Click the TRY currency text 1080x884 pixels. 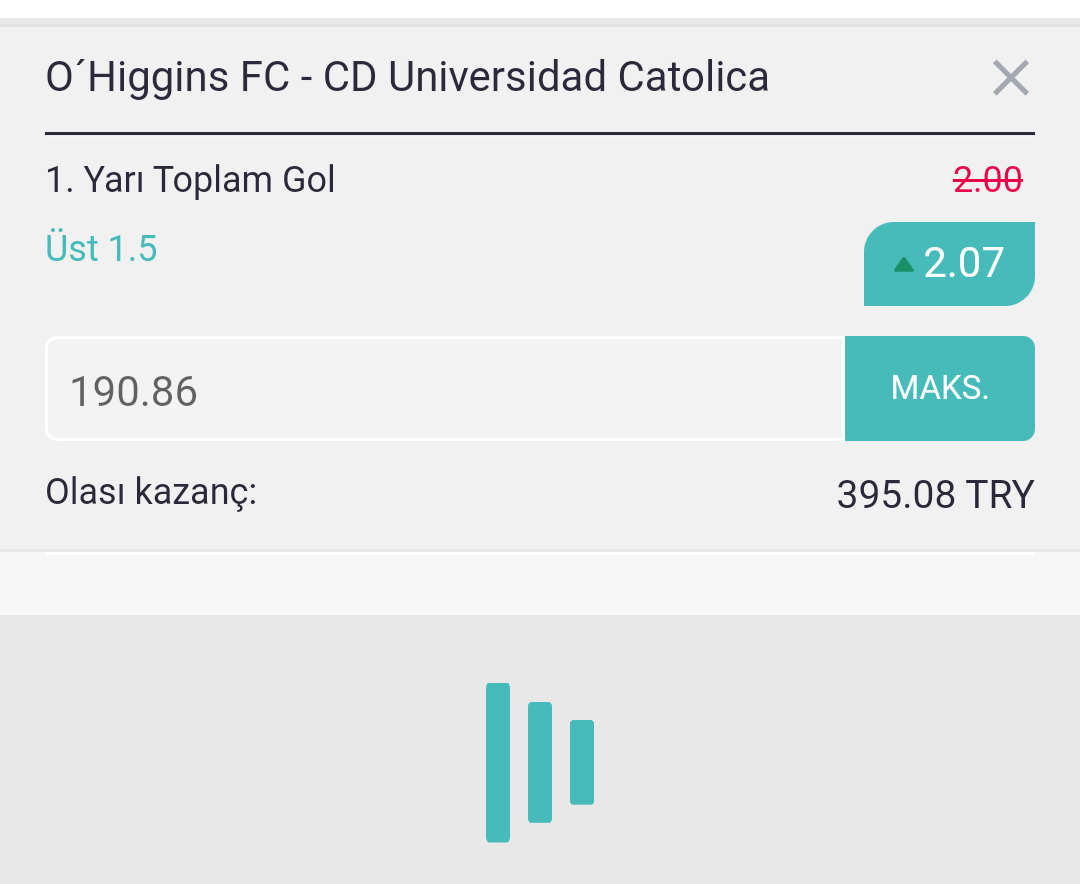999,495
